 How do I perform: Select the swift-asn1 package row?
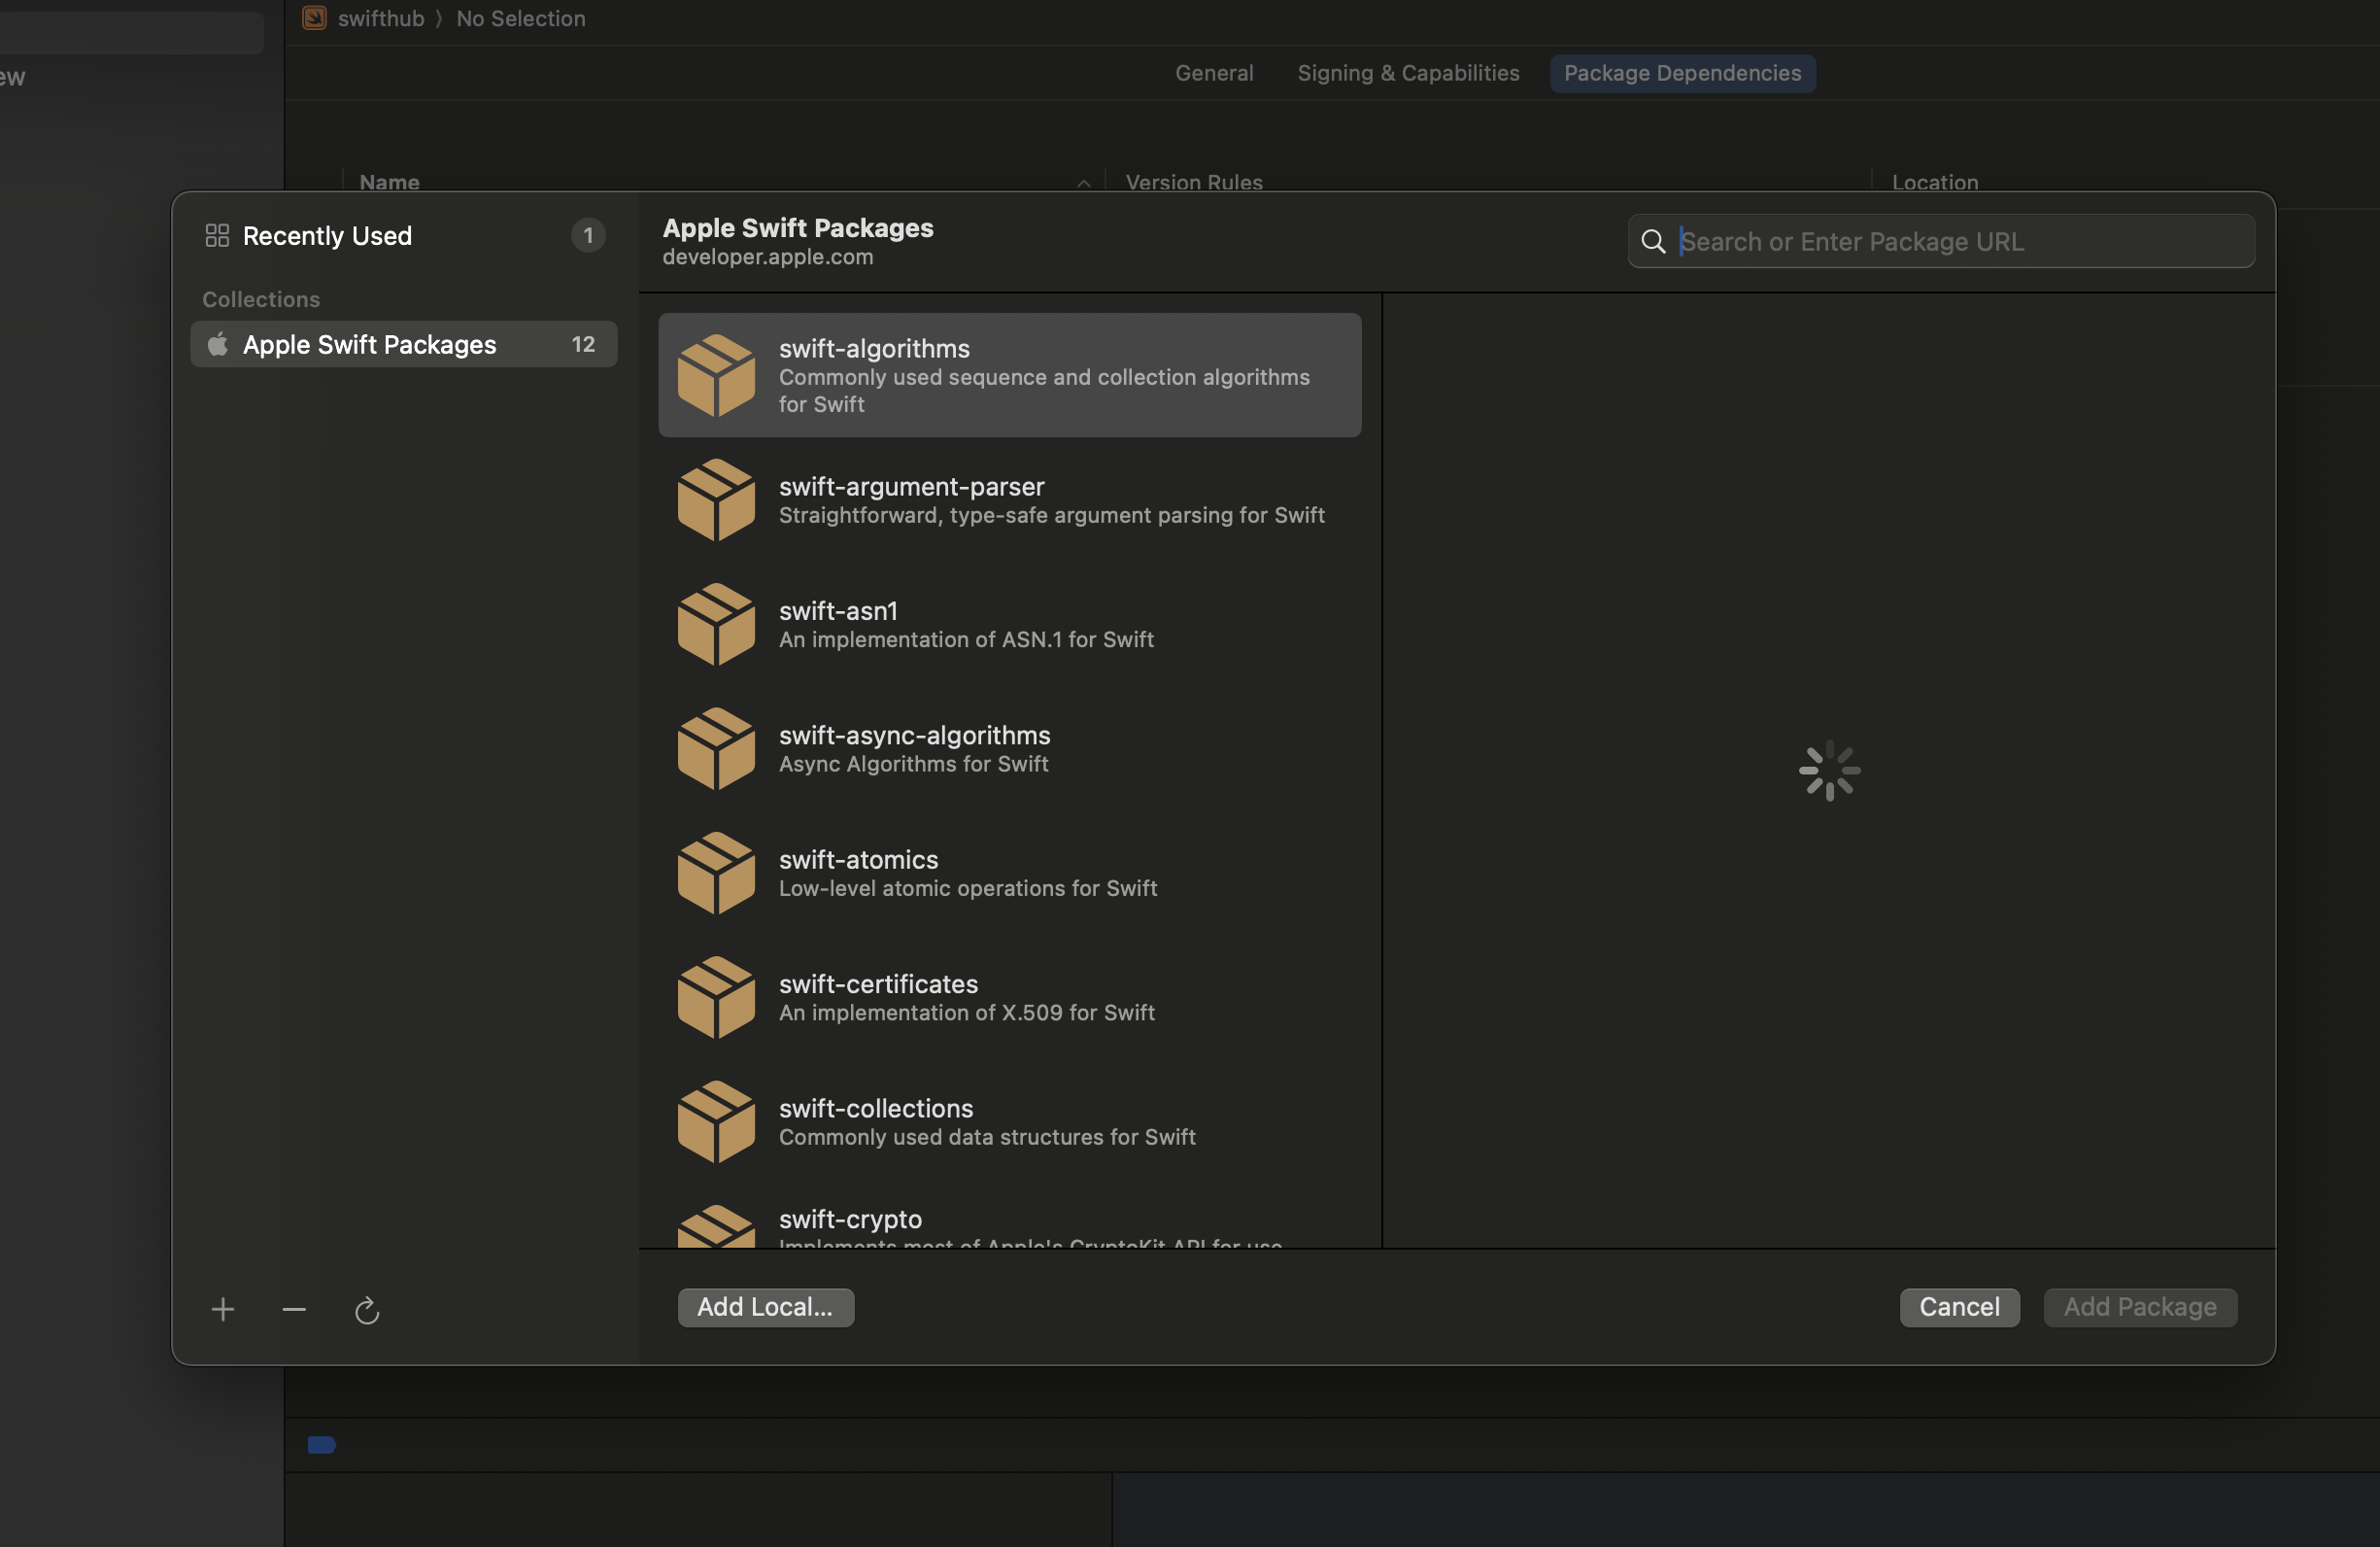click(x=1010, y=624)
